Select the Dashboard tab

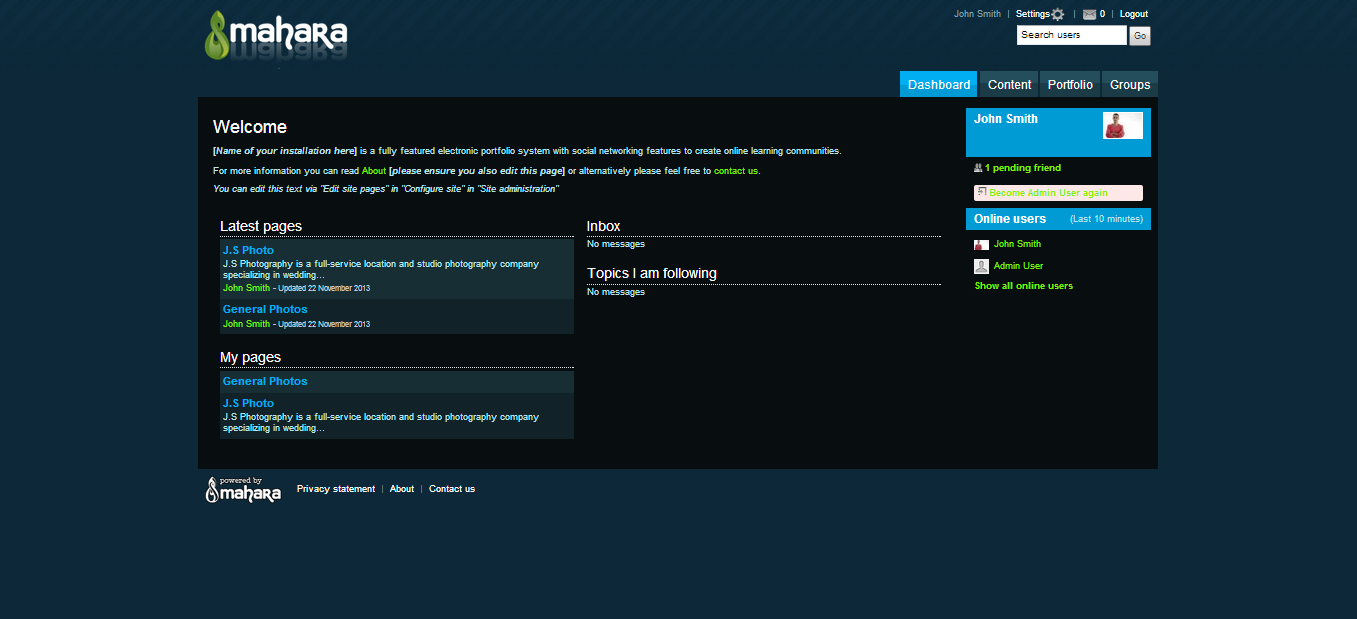coord(939,85)
